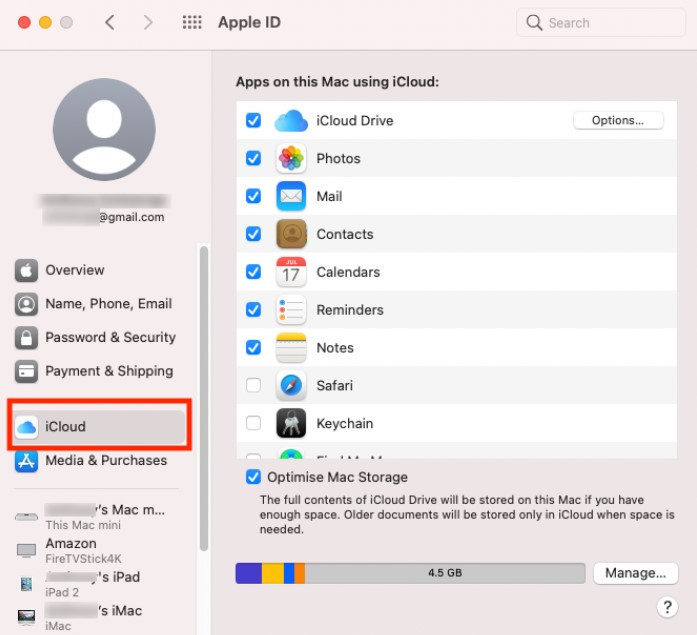
Task: Uncheck Photos checkbox
Action: tap(253, 158)
